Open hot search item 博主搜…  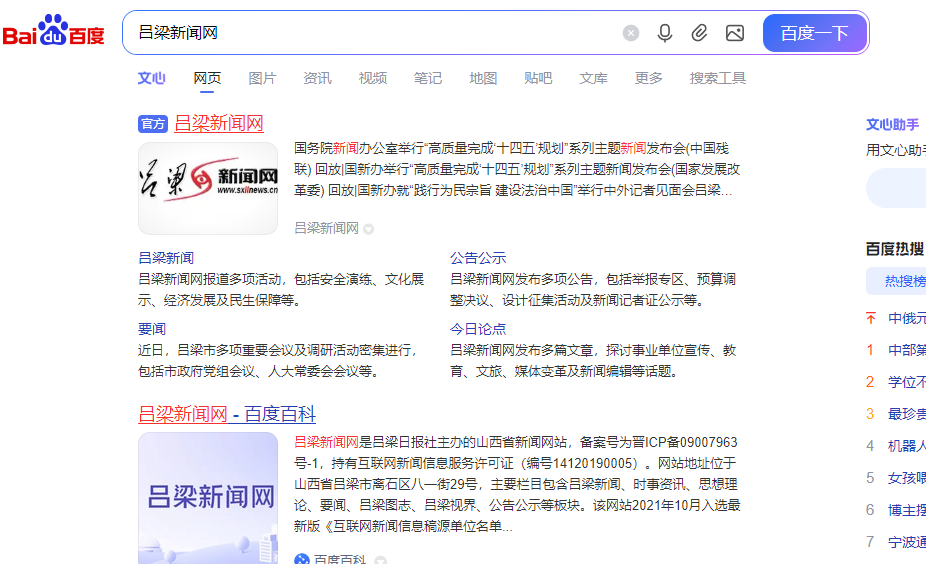tap(907, 510)
